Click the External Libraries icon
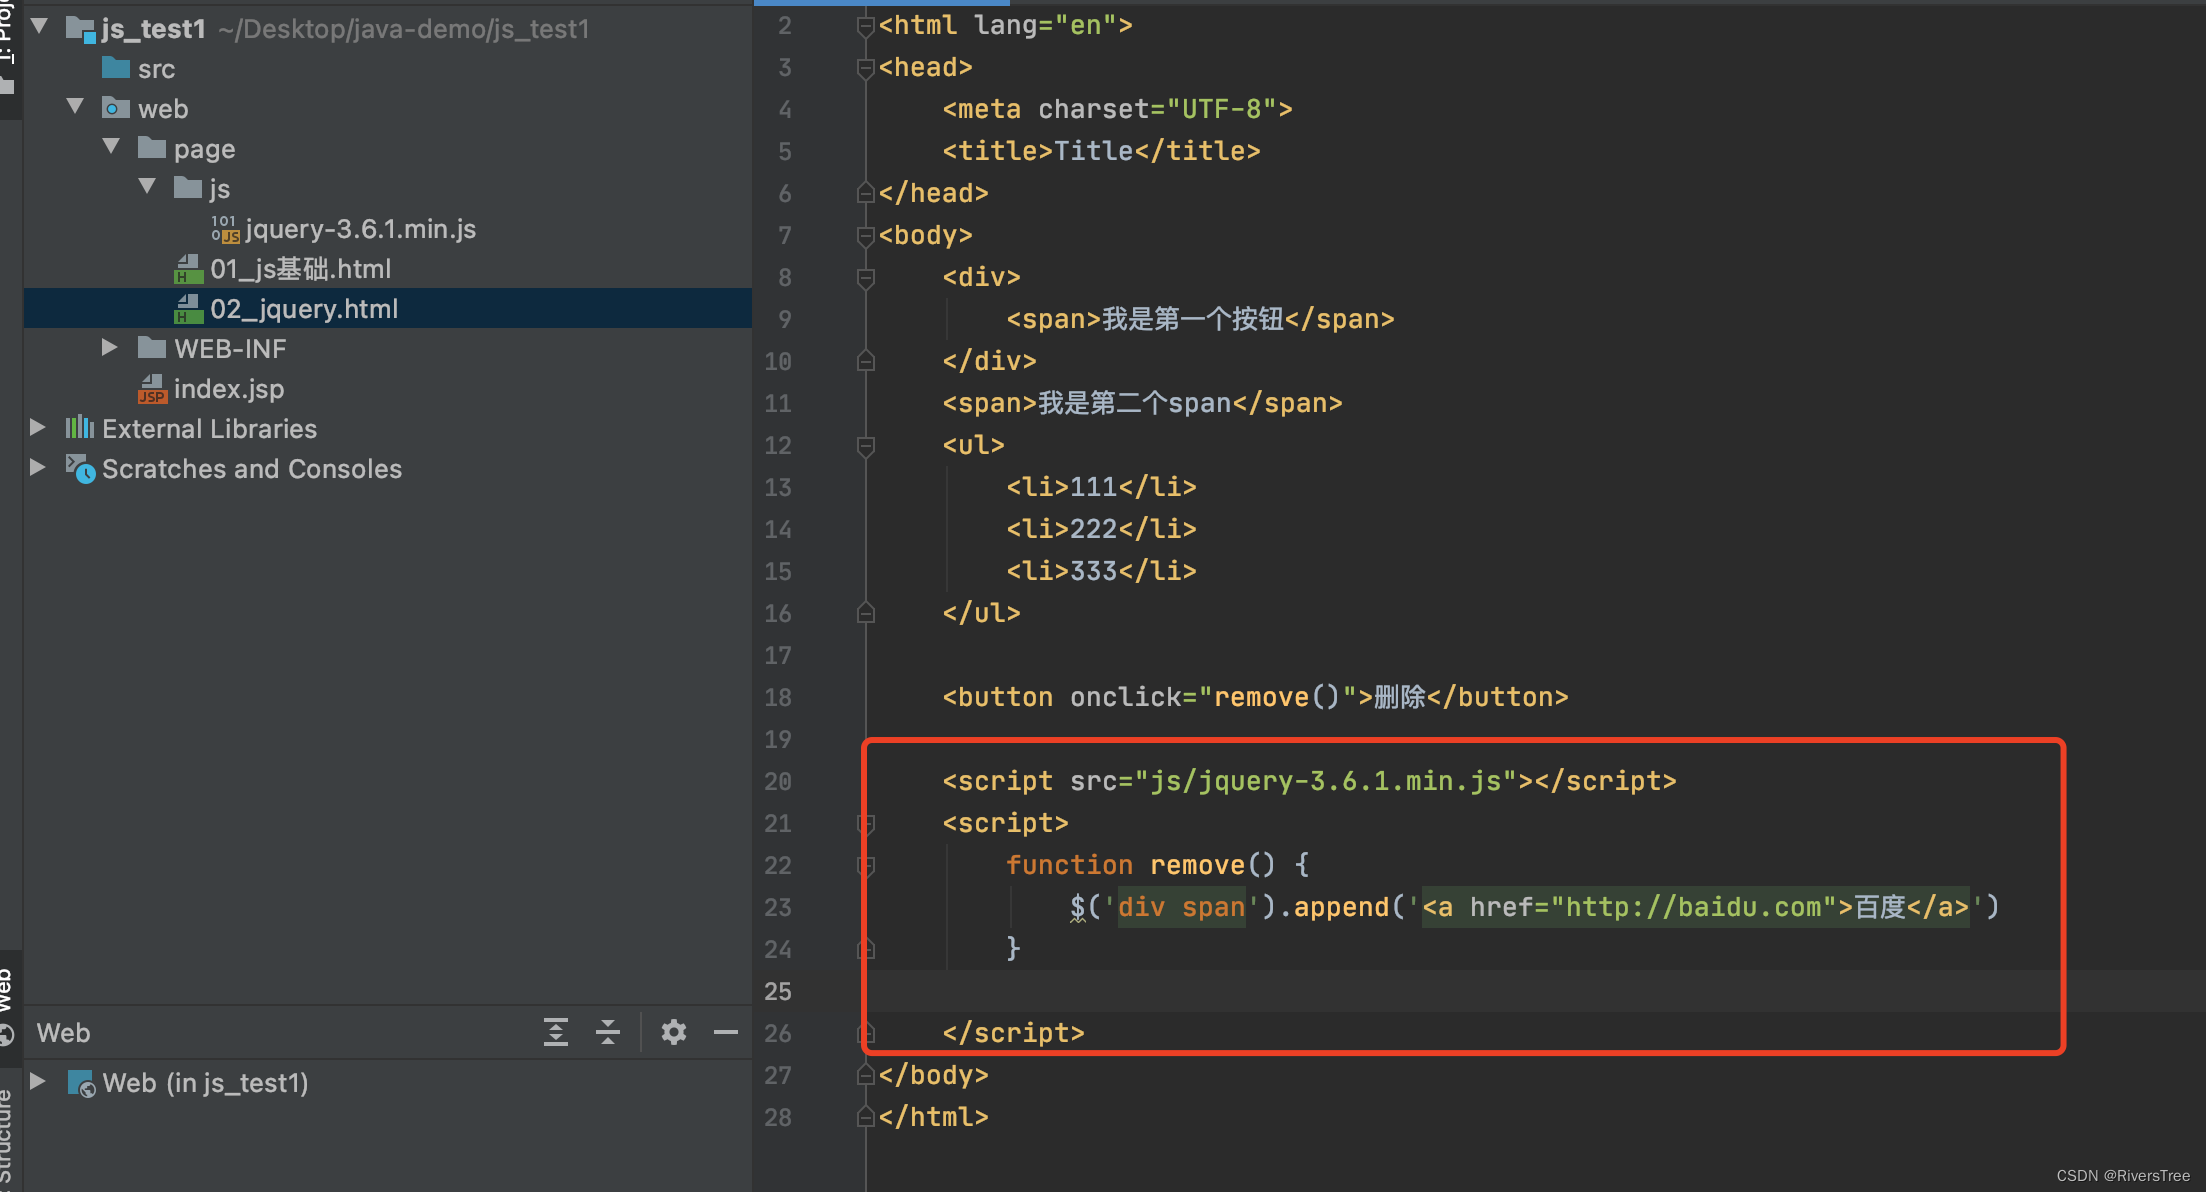The height and width of the screenshot is (1192, 2206). tap(80, 429)
